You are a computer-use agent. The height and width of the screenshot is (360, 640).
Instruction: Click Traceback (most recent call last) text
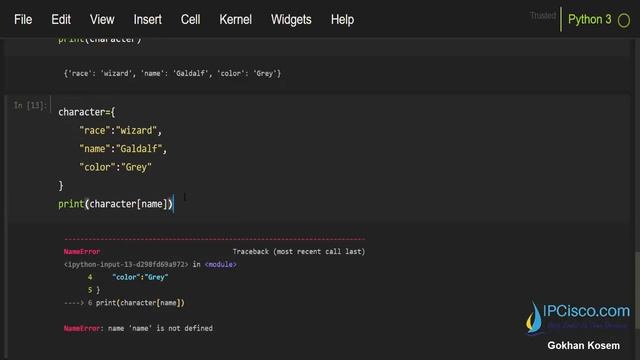tap(299, 252)
